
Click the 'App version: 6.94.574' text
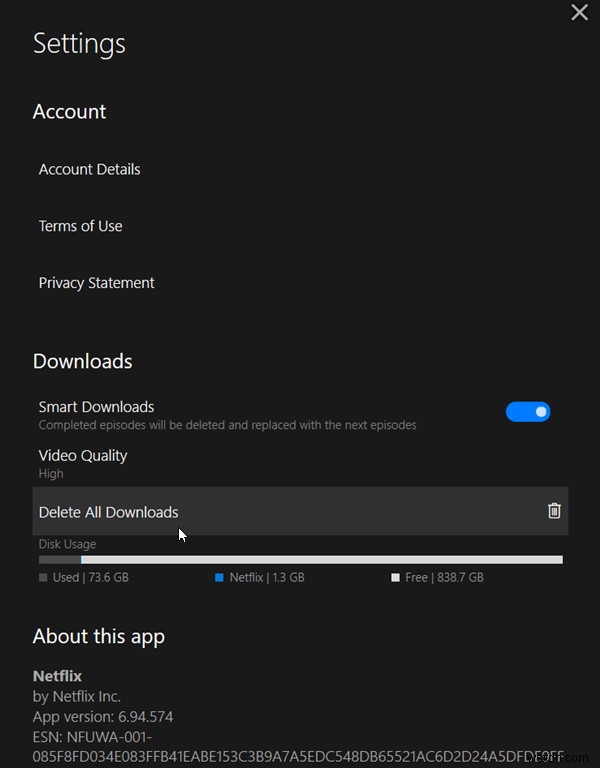103,717
